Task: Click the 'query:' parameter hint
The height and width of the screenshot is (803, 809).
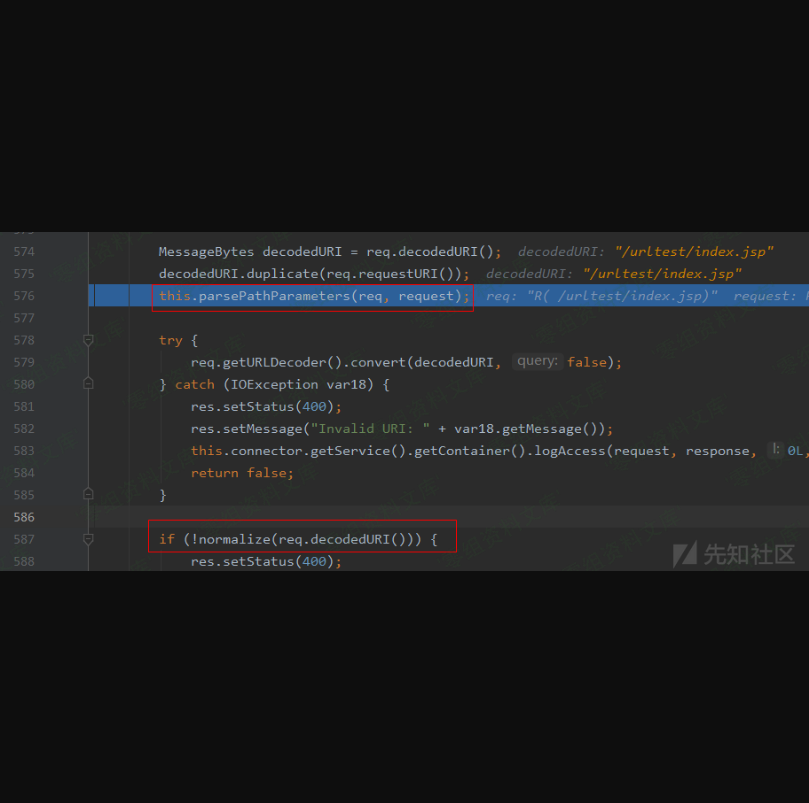Action: pyautogui.click(x=538, y=362)
